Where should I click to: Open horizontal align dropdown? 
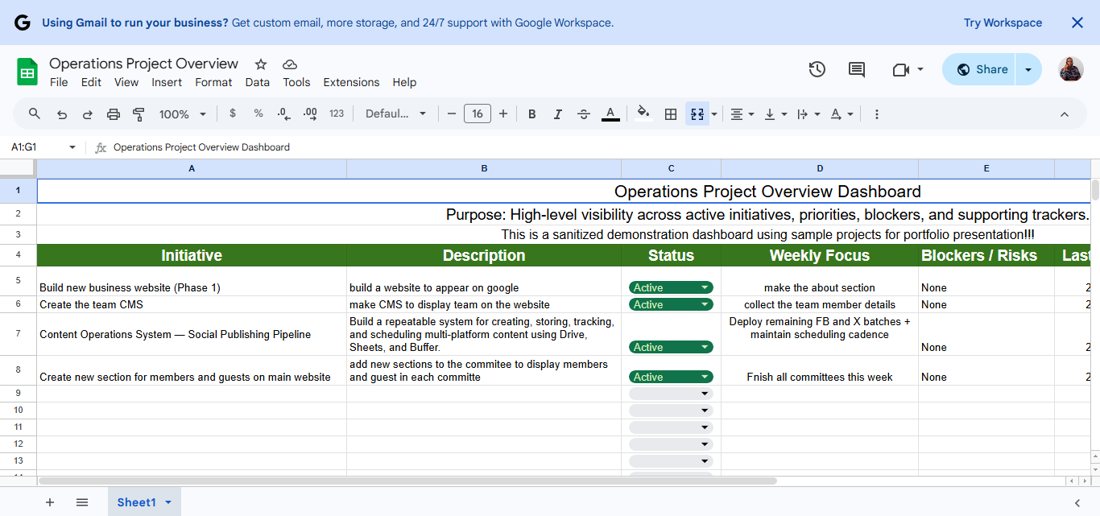point(742,114)
